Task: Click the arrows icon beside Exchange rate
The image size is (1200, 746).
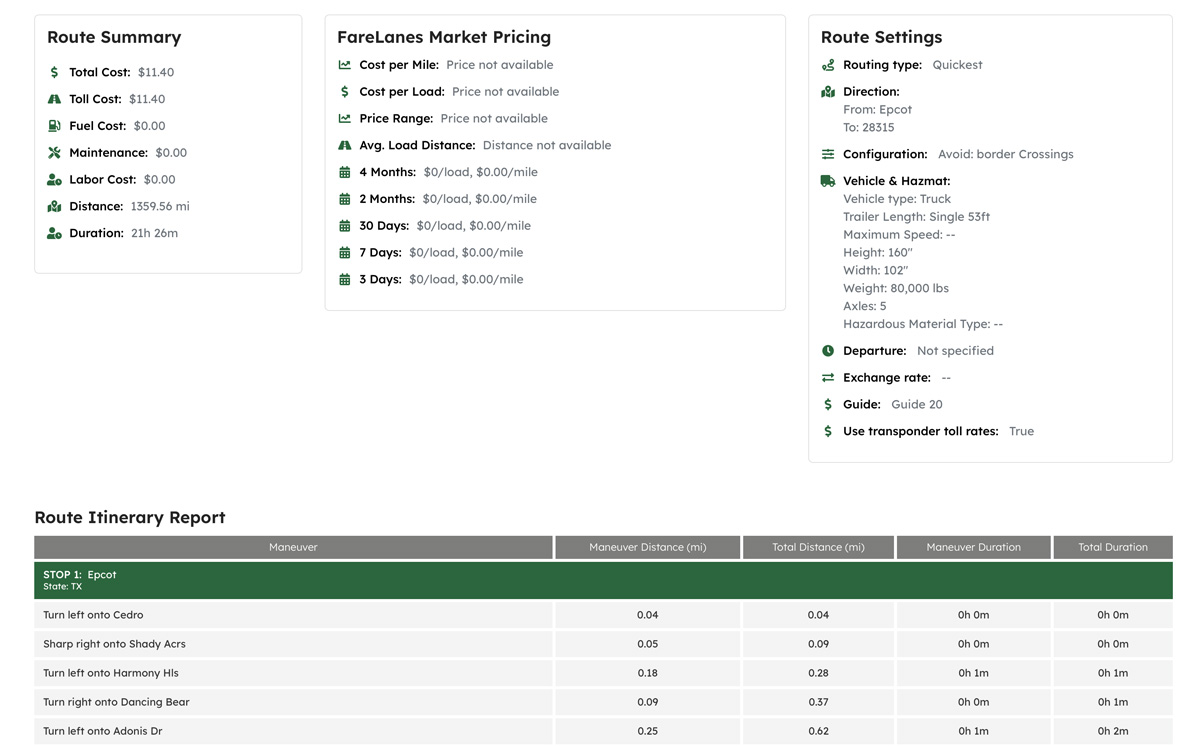Action: [828, 378]
